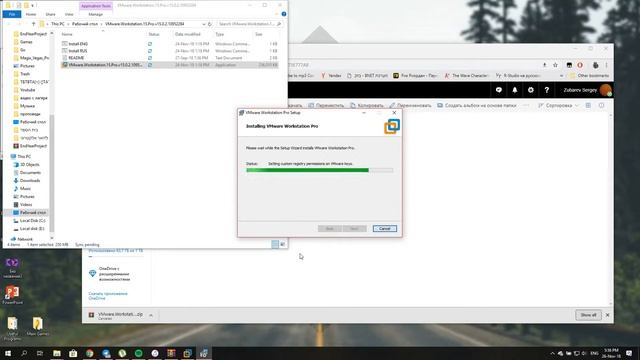Image resolution: width=640 pixels, height=360 pixels.
Task: Open Chrome three-dot menu
Action: tap(607, 65)
